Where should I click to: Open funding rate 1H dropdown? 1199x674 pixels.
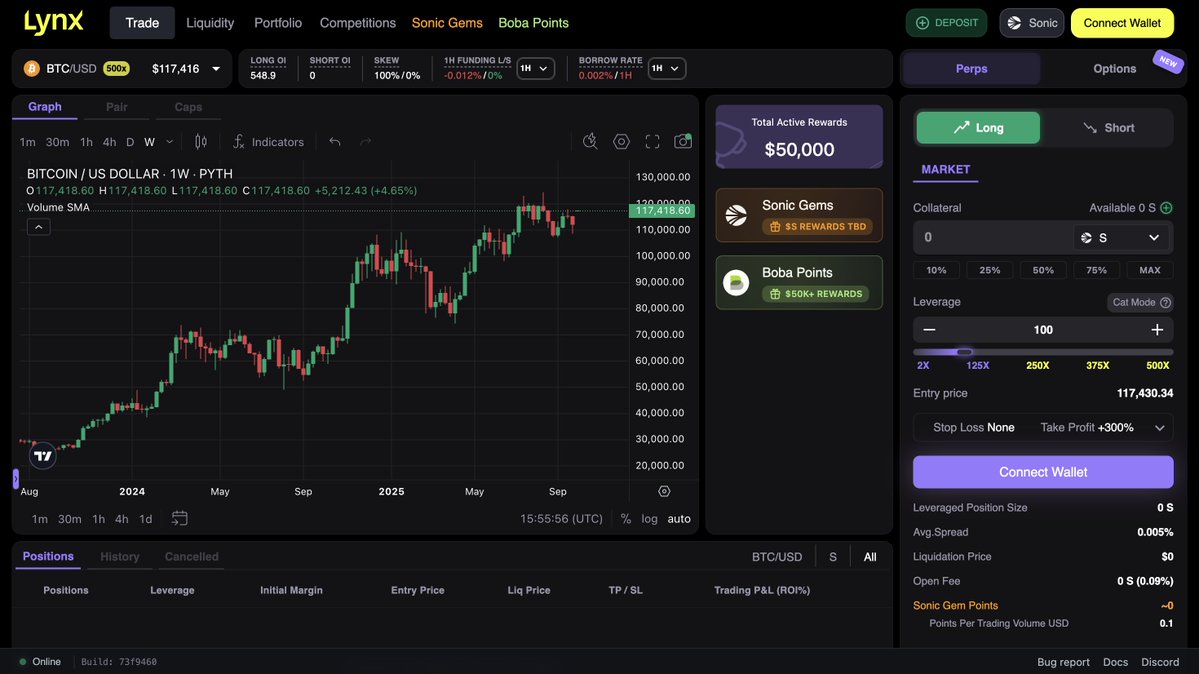(535, 68)
